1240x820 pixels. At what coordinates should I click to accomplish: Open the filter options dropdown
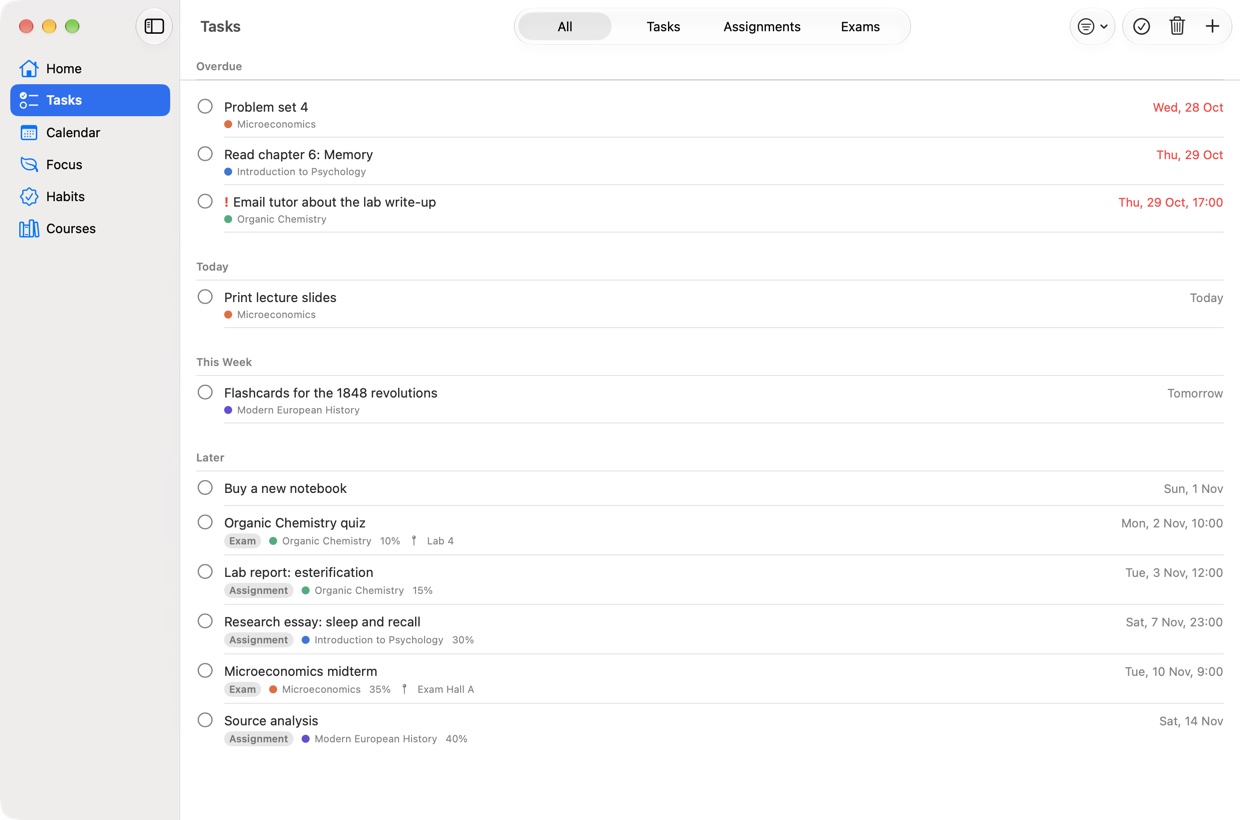click(x=1092, y=27)
